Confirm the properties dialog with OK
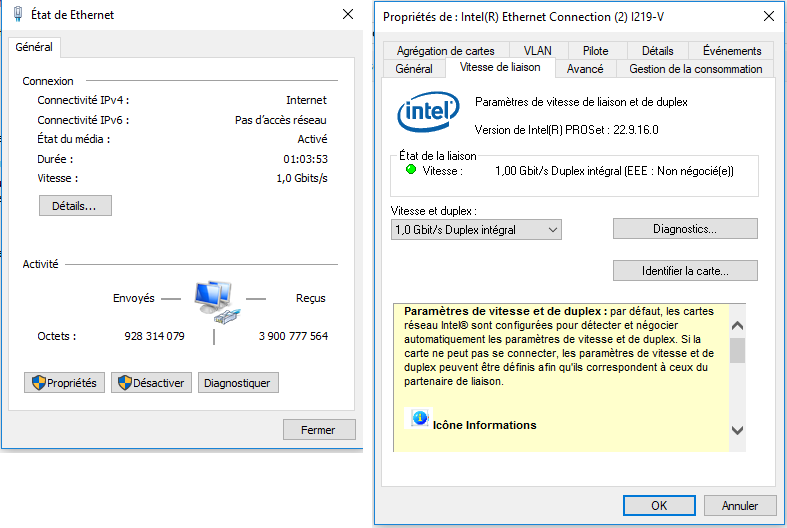Image resolution: width=787 pixels, height=528 pixels. [659, 506]
